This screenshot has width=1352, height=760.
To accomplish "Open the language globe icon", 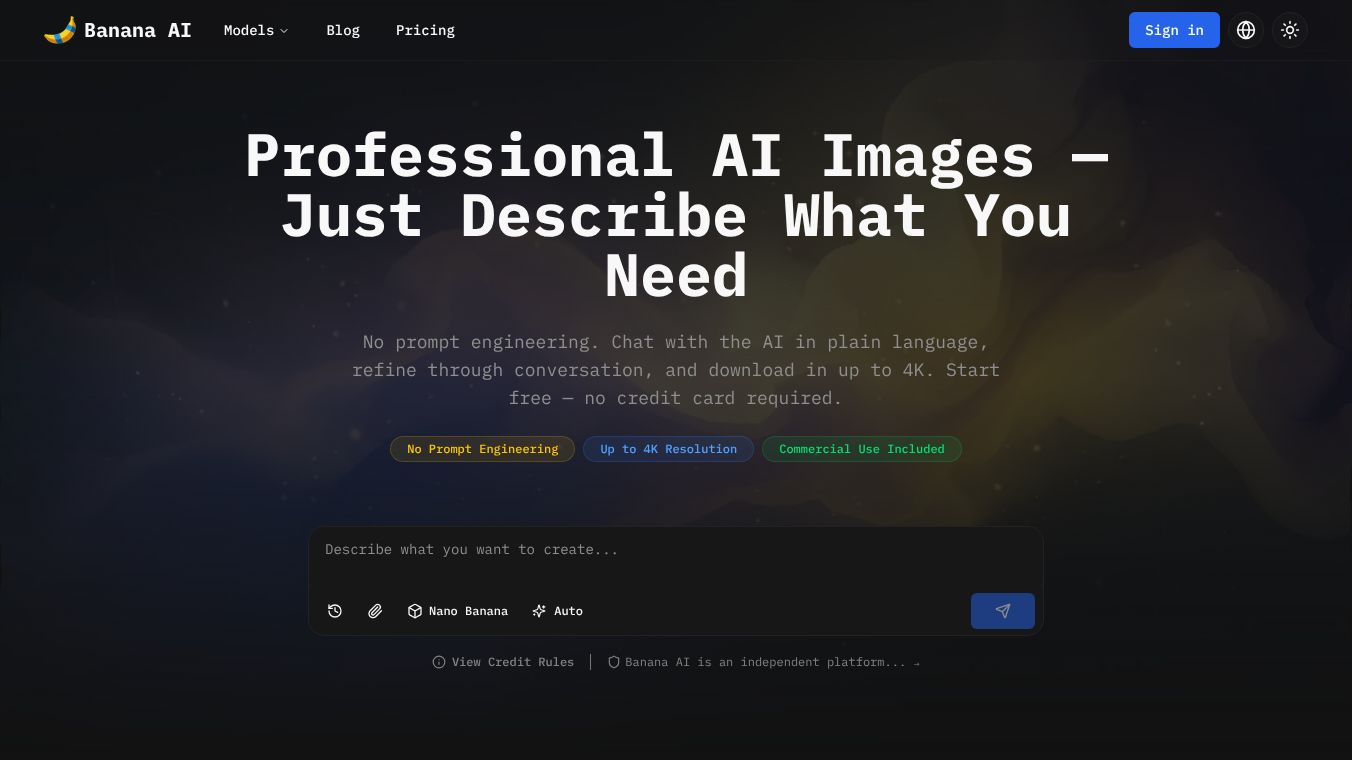I will click(x=1246, y=30).
